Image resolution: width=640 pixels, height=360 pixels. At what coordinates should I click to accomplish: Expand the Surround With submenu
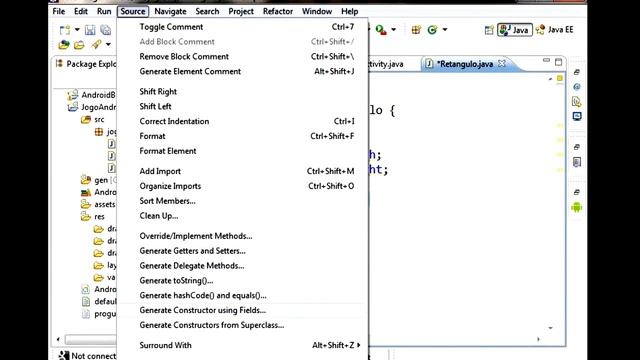(242, 345)
